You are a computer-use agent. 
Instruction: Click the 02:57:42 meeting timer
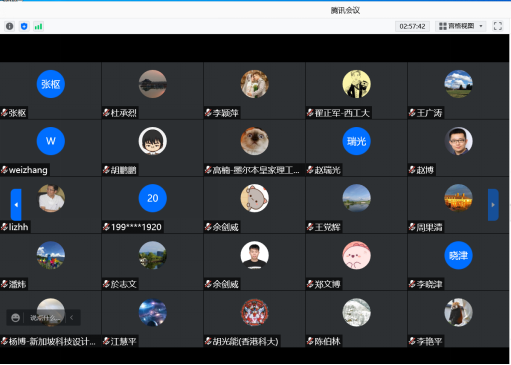(x=412, y=26)
